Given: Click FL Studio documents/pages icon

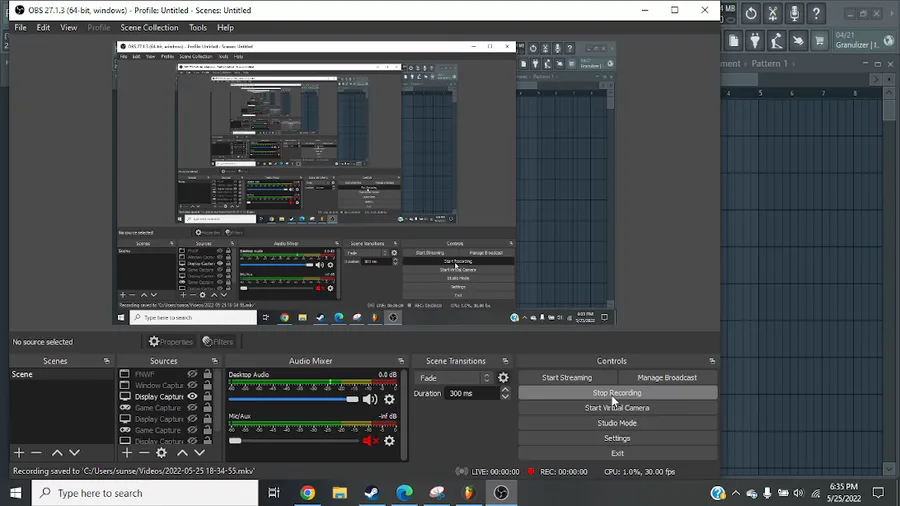Looking at the screenshot, I should (x=734, y=40).
